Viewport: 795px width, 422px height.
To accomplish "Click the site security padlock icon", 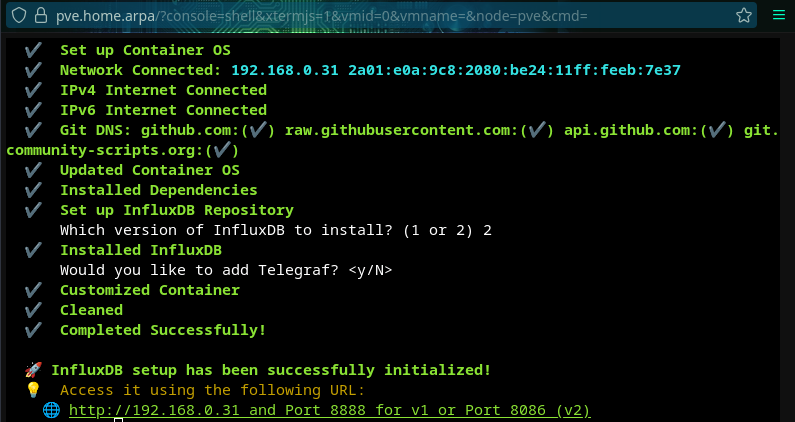I will 40,16.
